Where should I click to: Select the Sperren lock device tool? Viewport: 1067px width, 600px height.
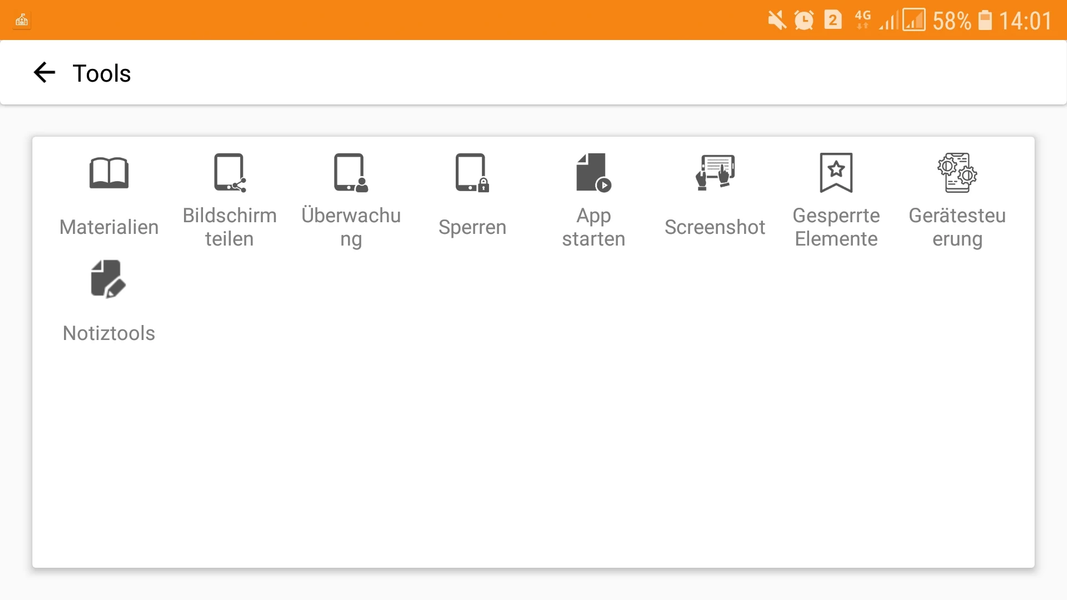472,172
